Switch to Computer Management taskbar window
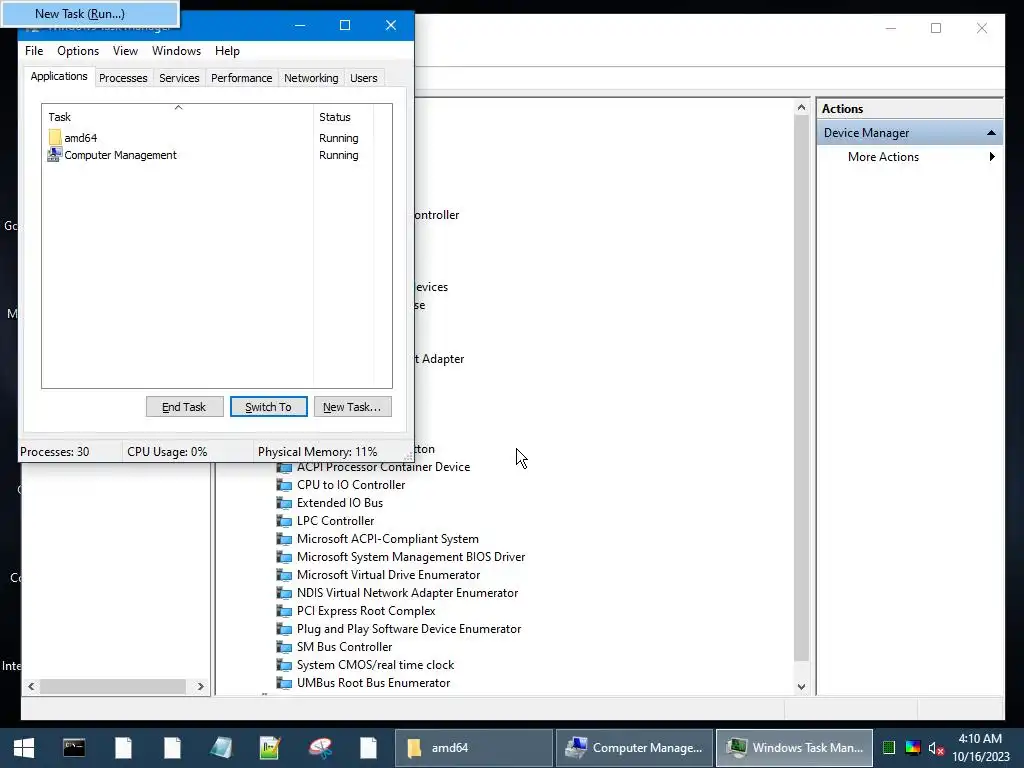The height and width of the screenshot is (768, 1024). (x=634, y=748)
